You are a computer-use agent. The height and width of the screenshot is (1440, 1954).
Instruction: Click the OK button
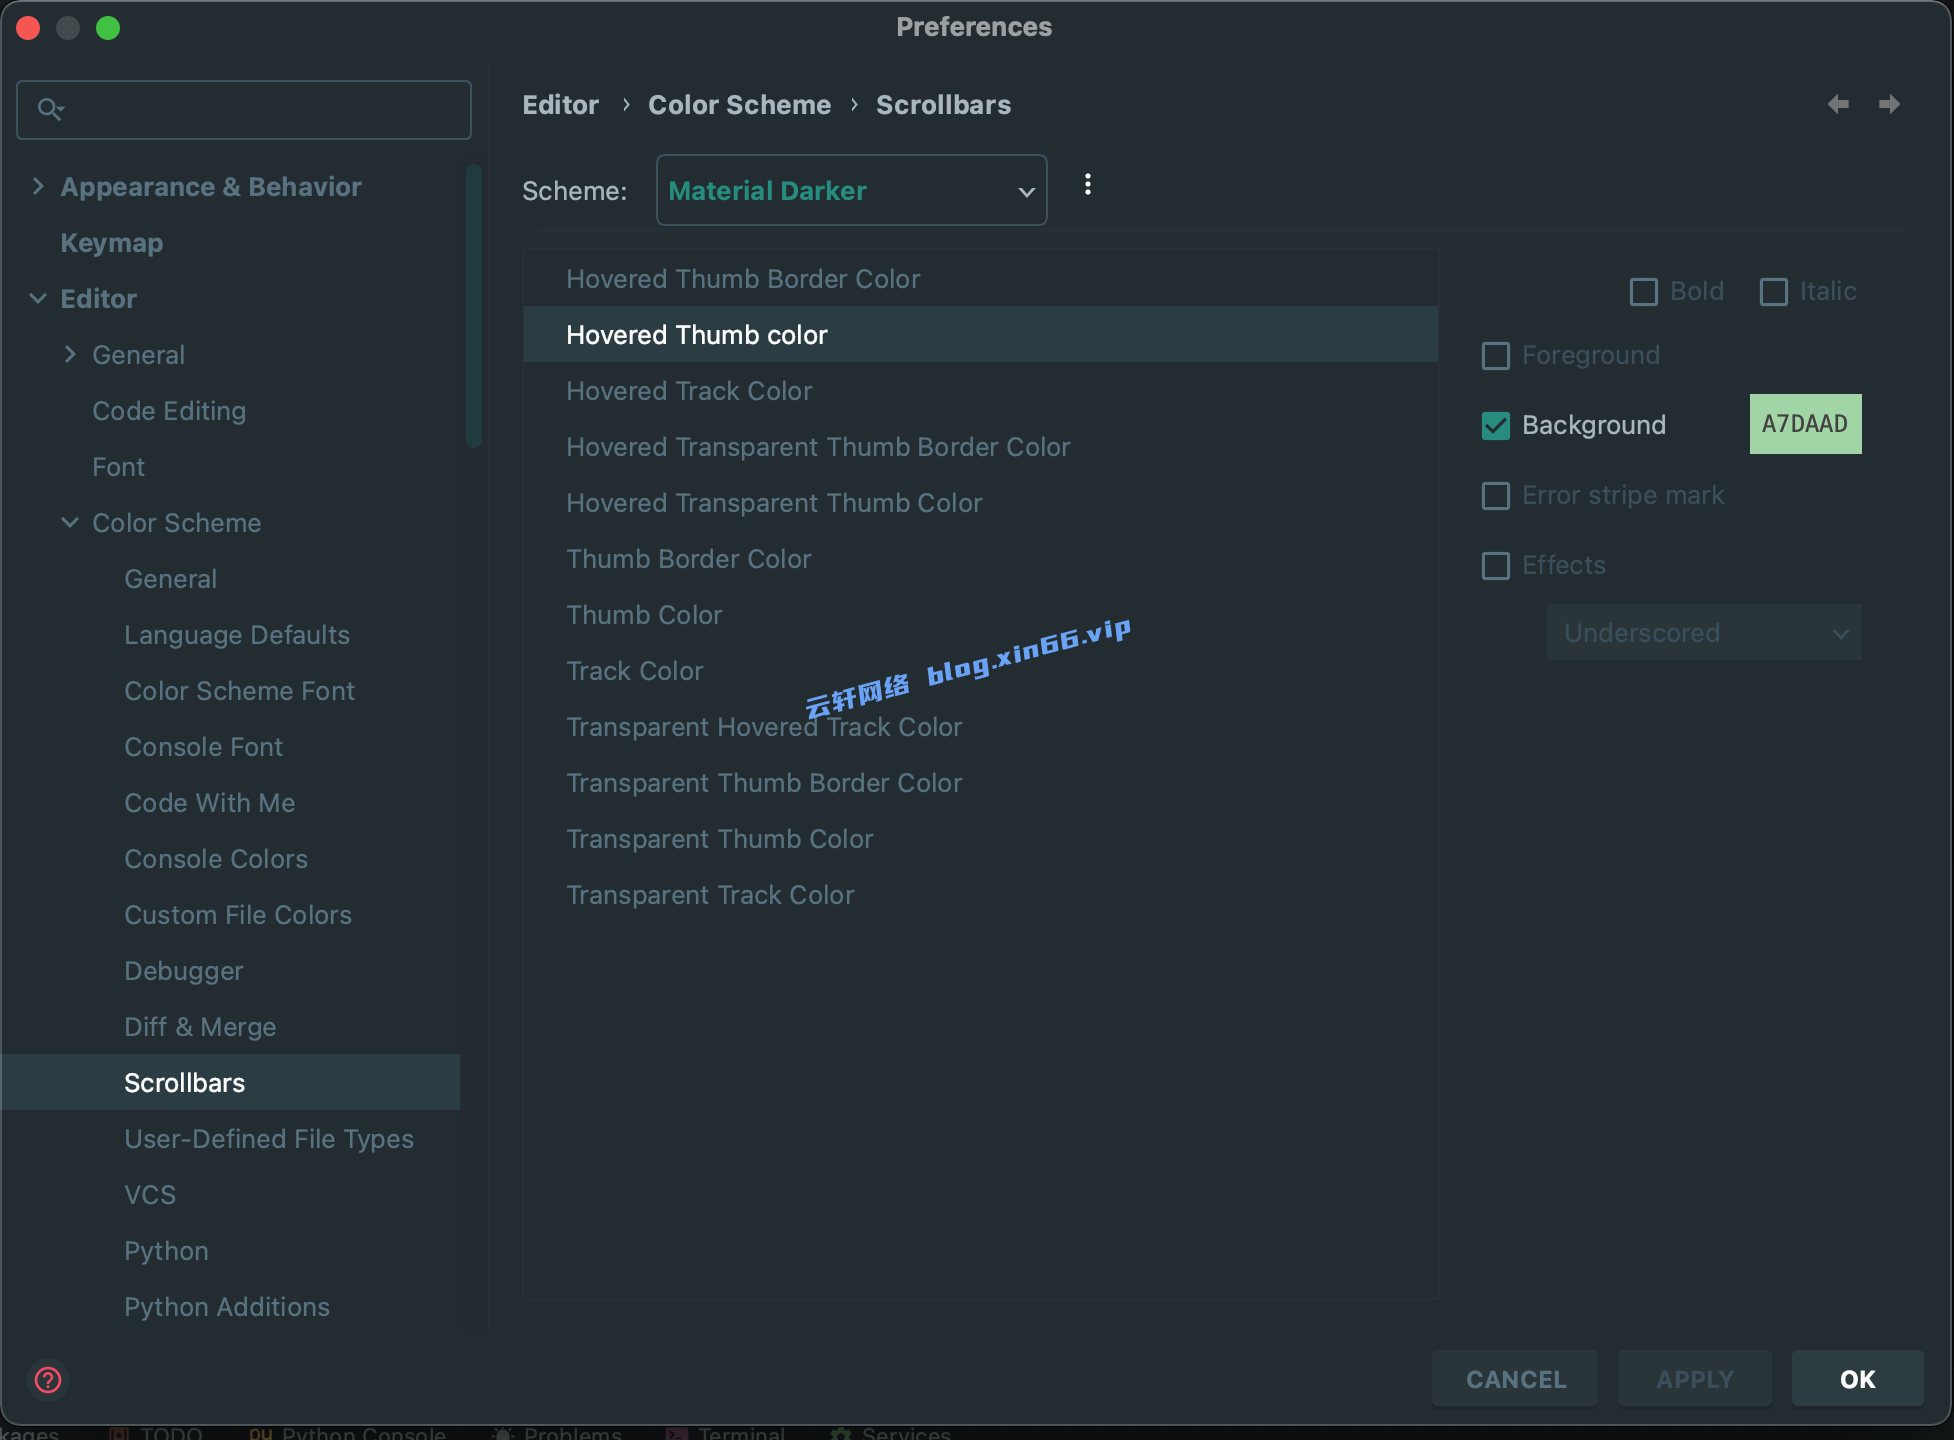pyautogui.click(x=1858, y=1379)
